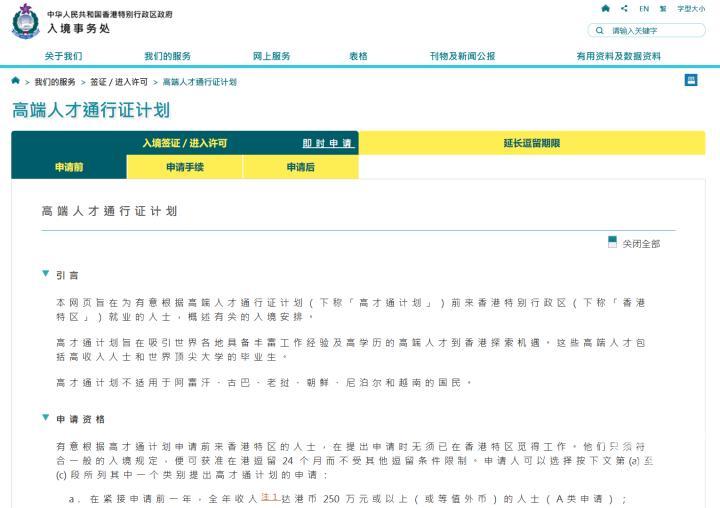Click the print page icon
The image size is (720, 508).
(x=691, y=80)
